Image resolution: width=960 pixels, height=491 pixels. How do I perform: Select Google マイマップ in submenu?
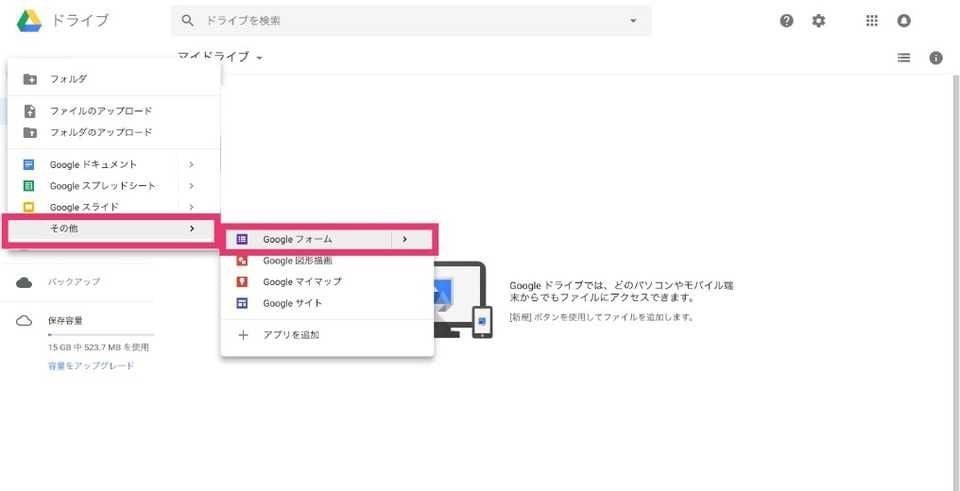click(328, 282)
